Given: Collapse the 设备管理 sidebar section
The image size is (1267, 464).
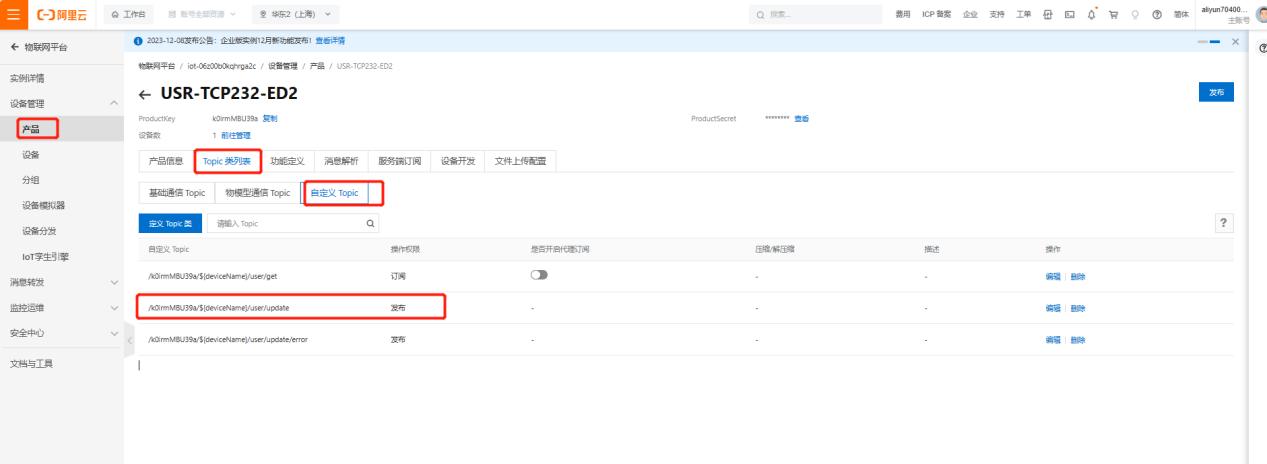Looking at the screenshot, I should click(x=114, y=104).
